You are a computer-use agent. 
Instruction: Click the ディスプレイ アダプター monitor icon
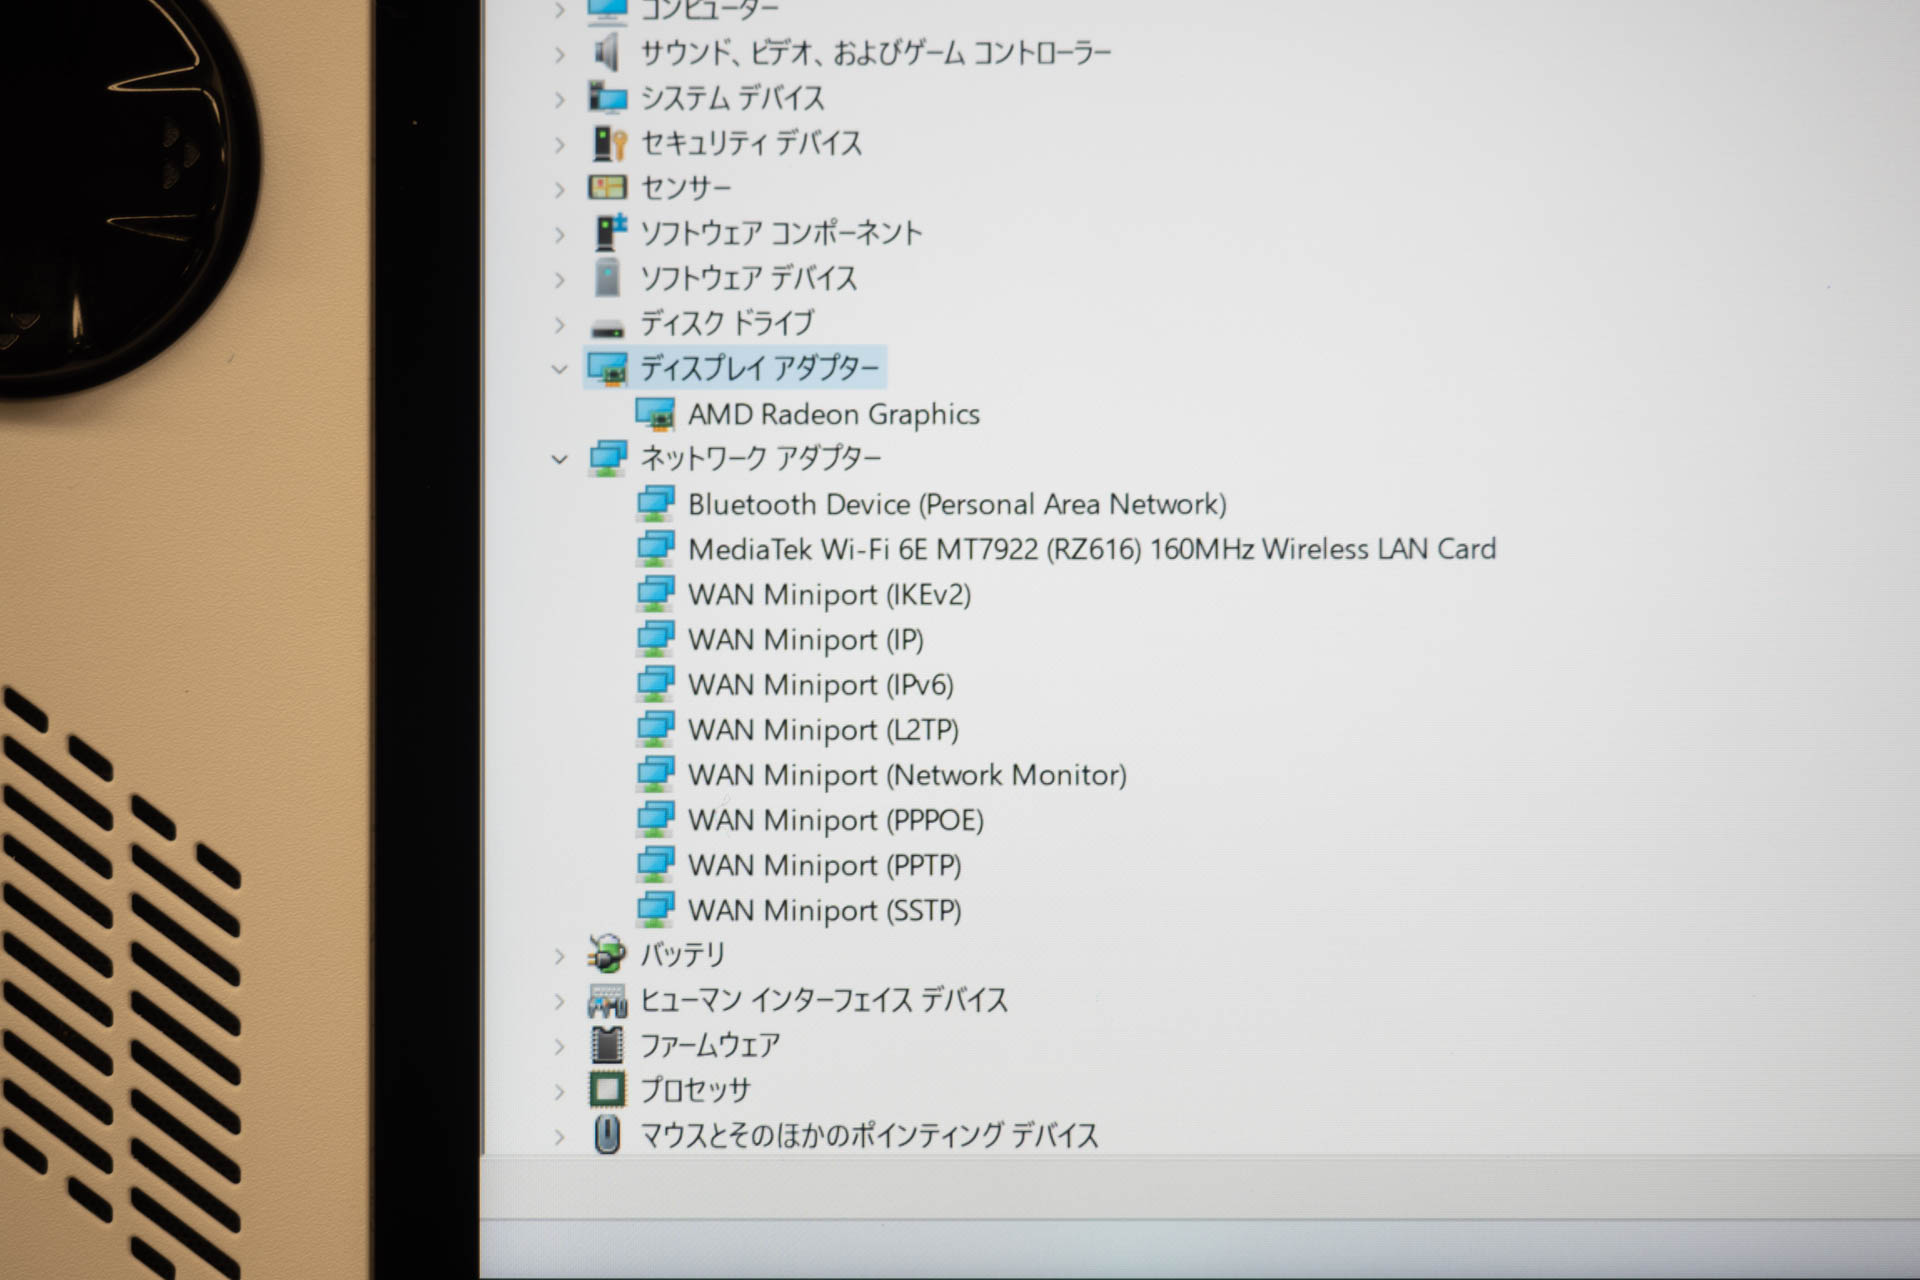pos(610,368)
